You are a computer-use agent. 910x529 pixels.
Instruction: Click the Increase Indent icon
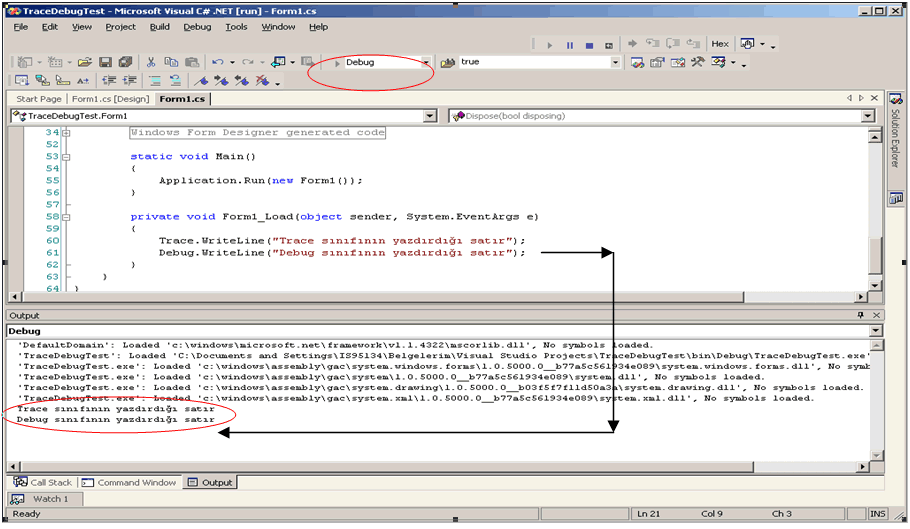point(129,81)
